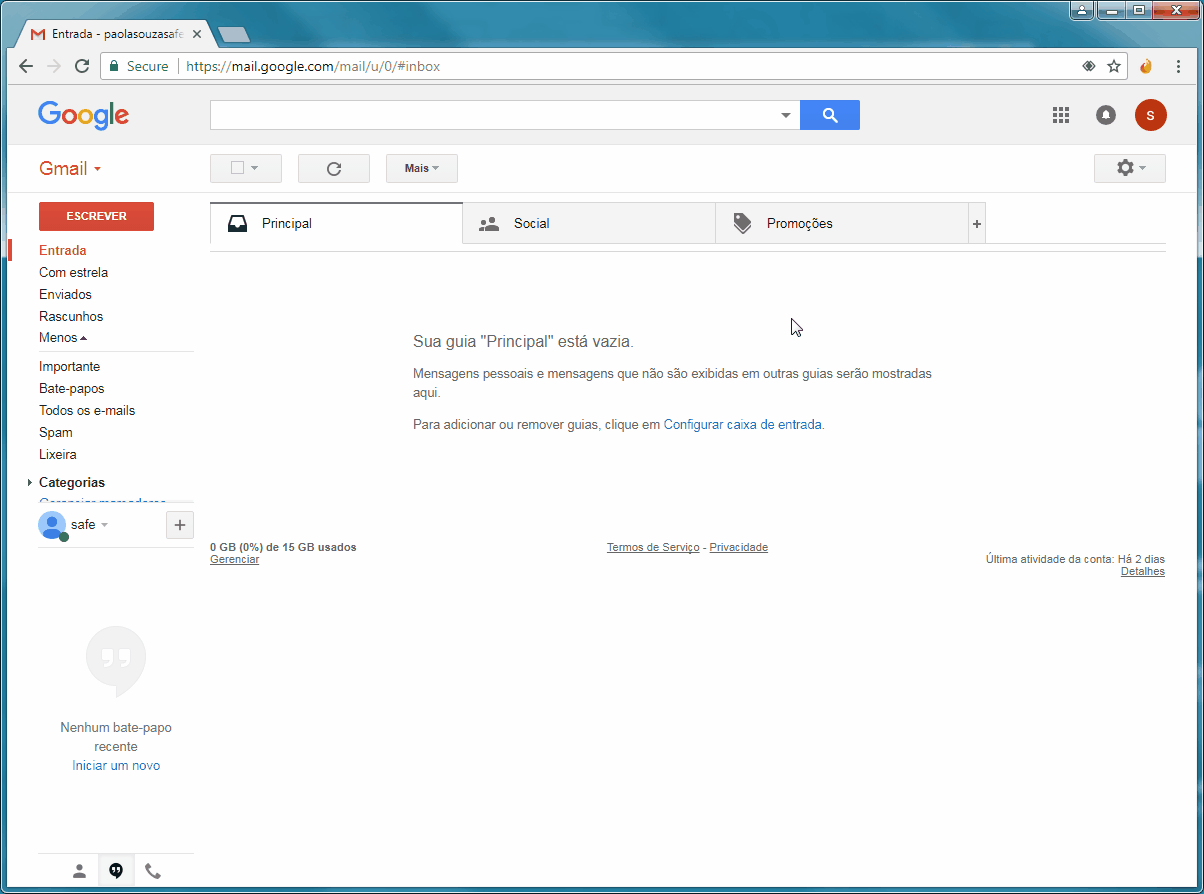The image size is (1204, 894).
Task: Toggle the select-all messages checkbox
Action: [x=237, y=168]
